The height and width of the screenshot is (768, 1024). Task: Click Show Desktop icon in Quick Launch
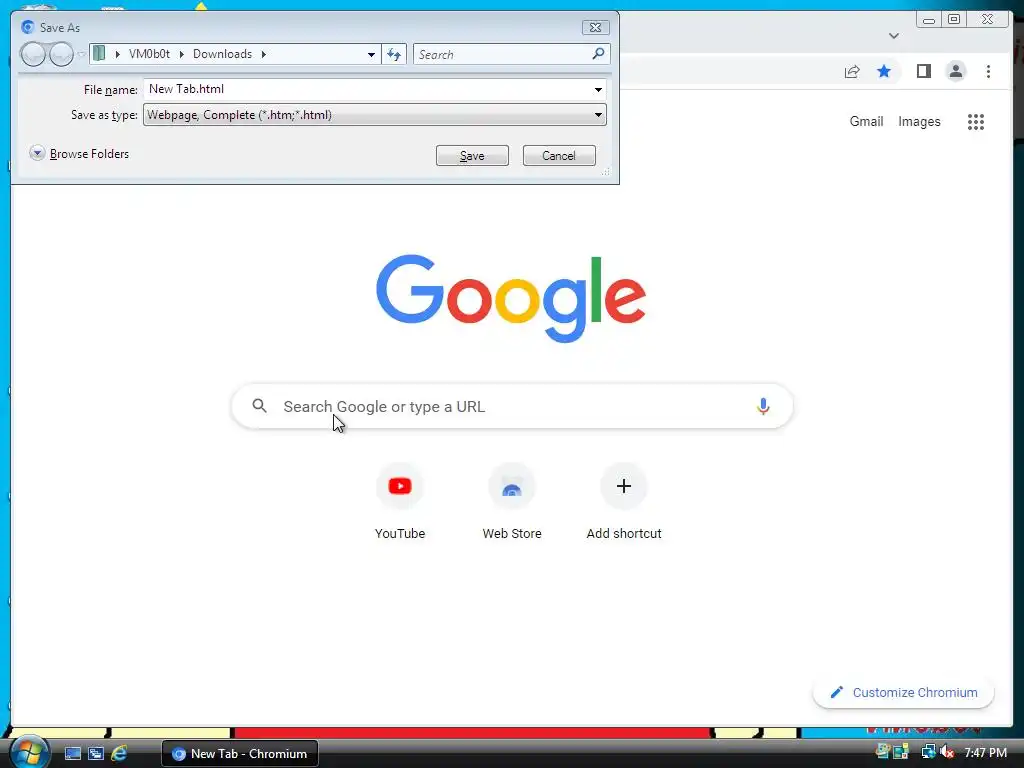[x=72, y=754]
